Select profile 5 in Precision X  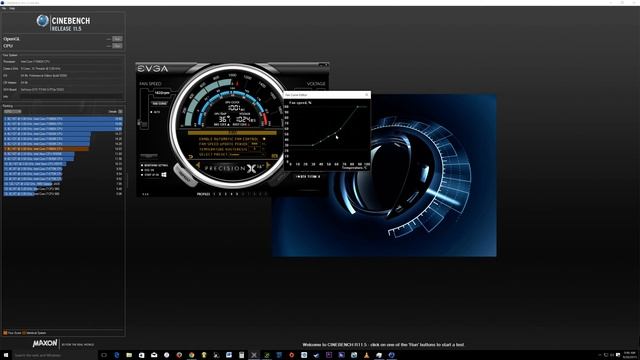[237, 194]
